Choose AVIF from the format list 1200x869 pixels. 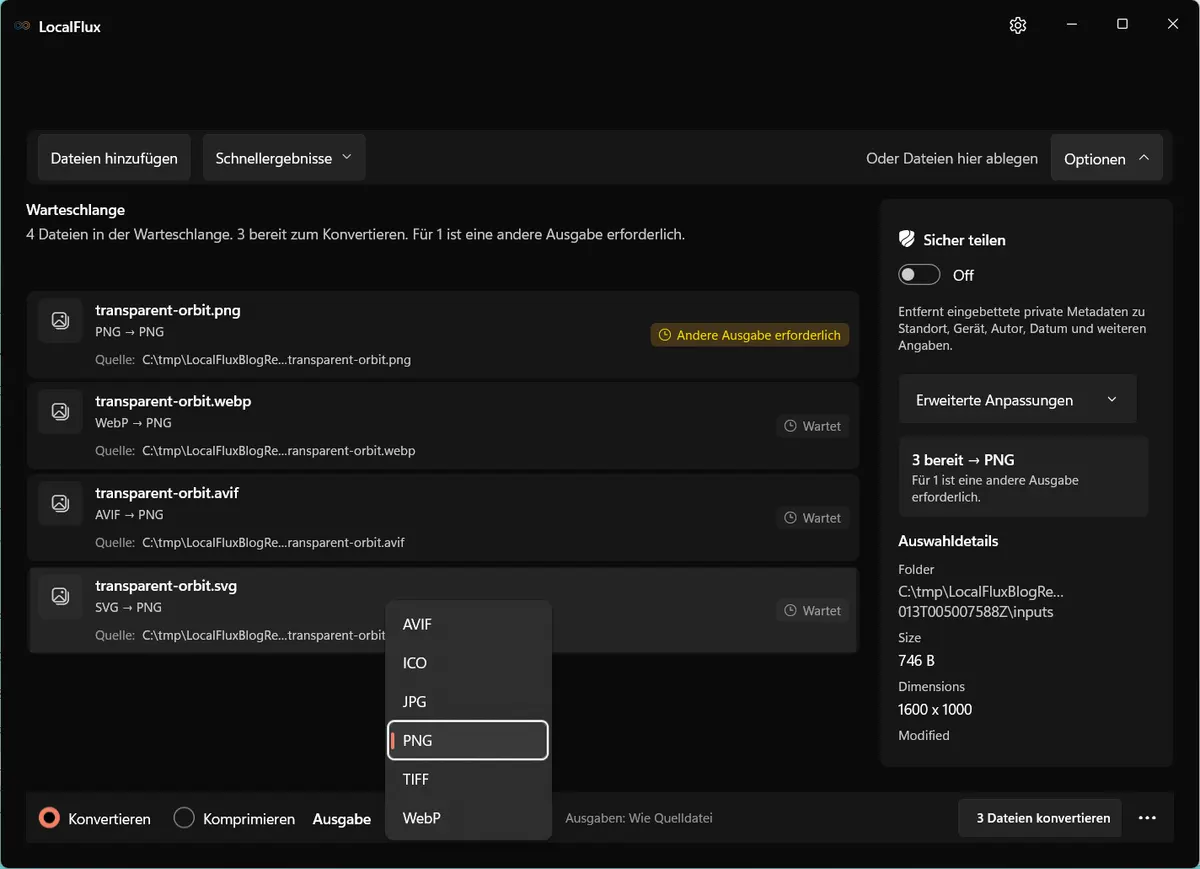pyautogui.click(x=468, y=624)
